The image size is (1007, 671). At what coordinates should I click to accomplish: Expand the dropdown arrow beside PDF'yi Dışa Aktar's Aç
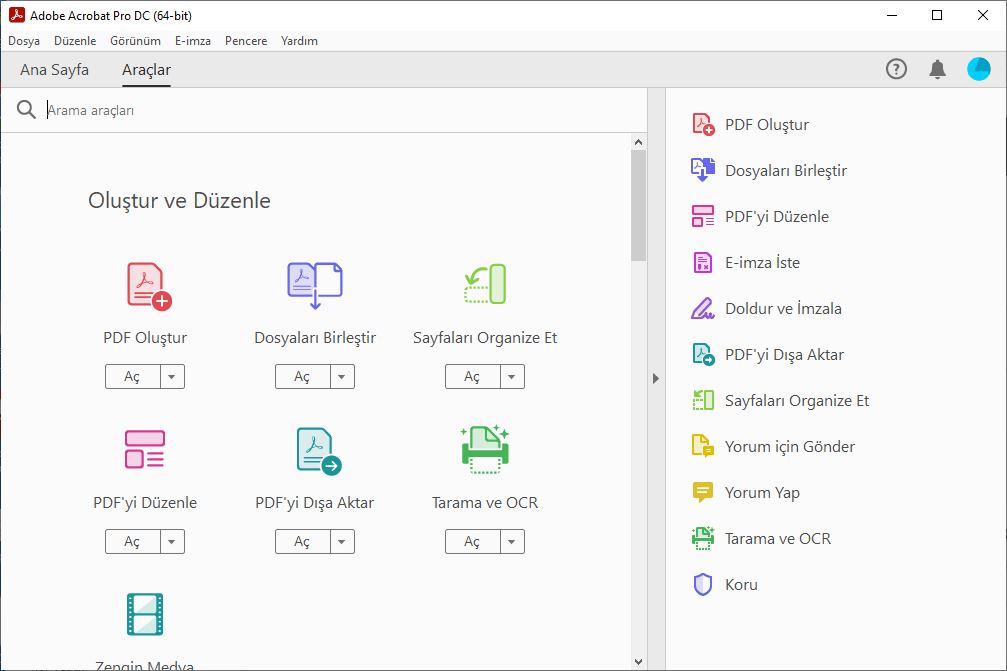(342, 541)
